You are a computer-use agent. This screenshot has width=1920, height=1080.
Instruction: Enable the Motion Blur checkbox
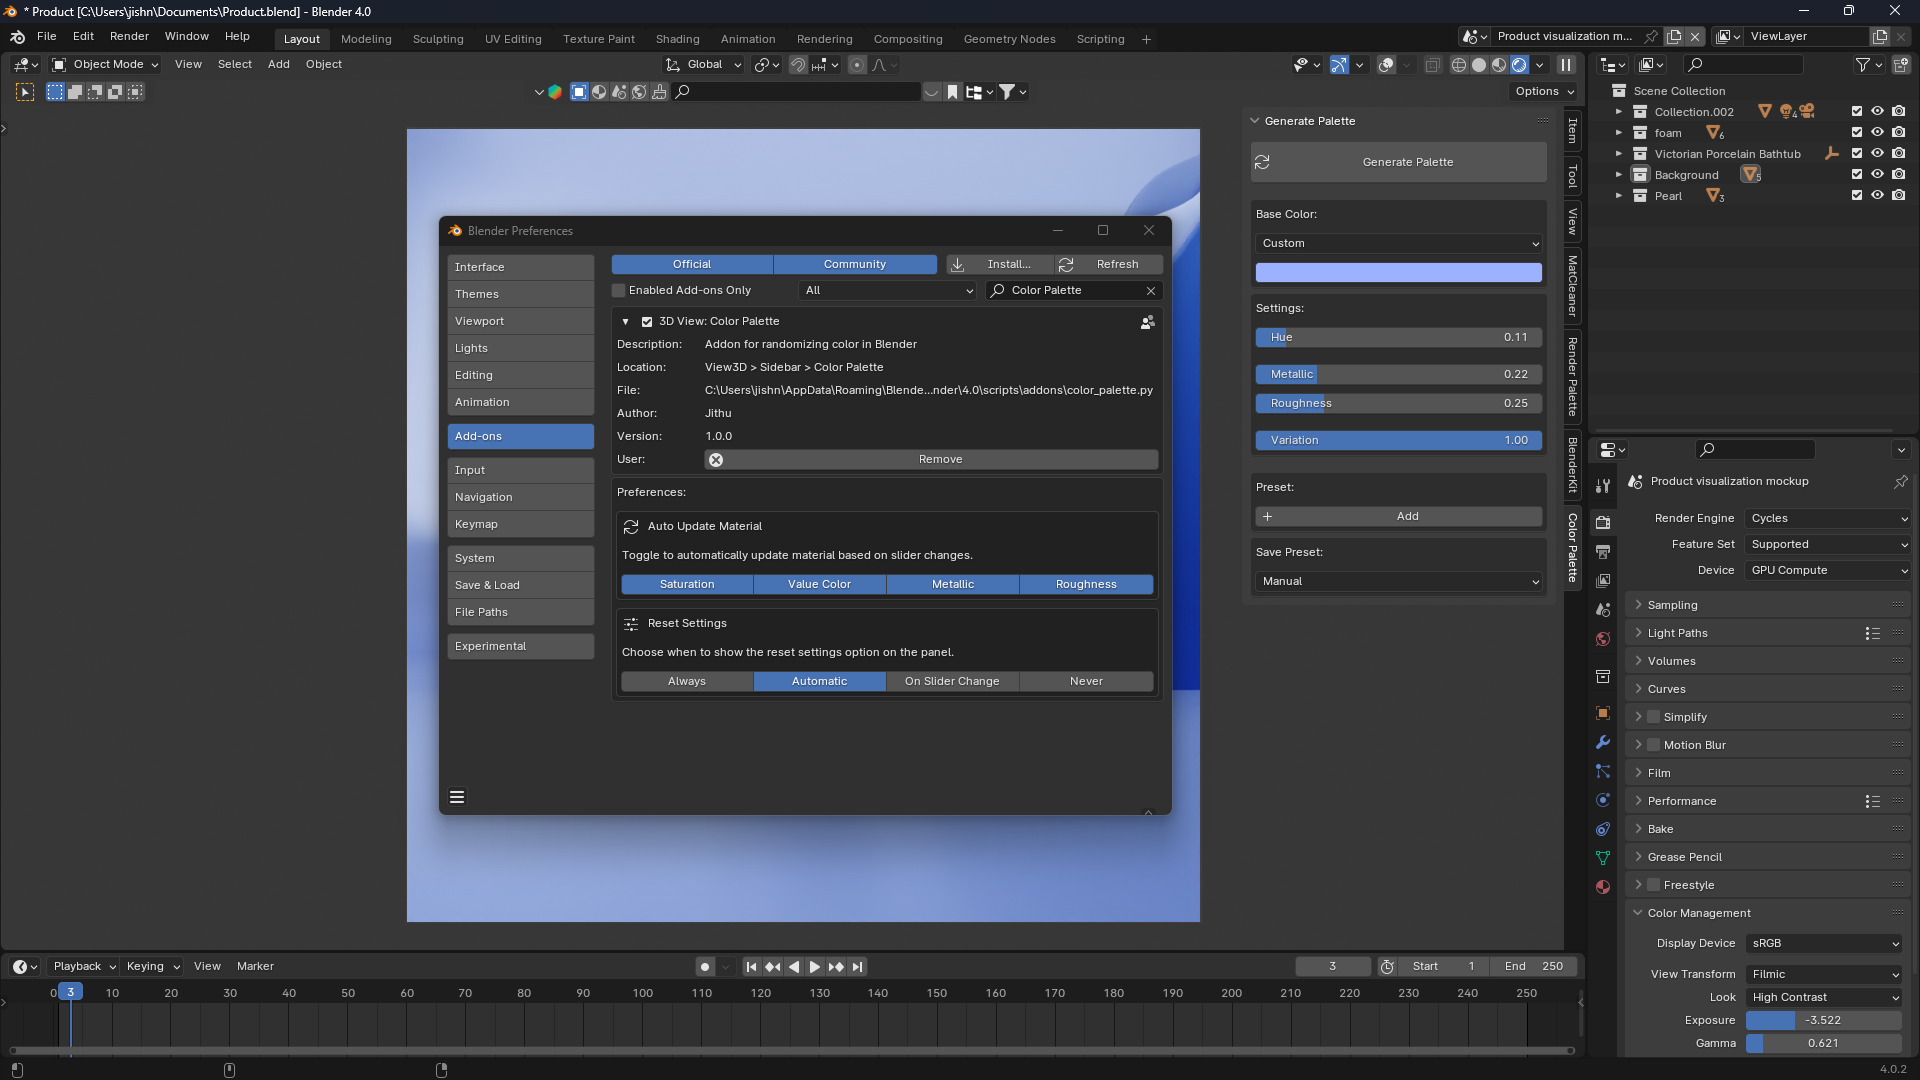click(x=1655, y=744)
